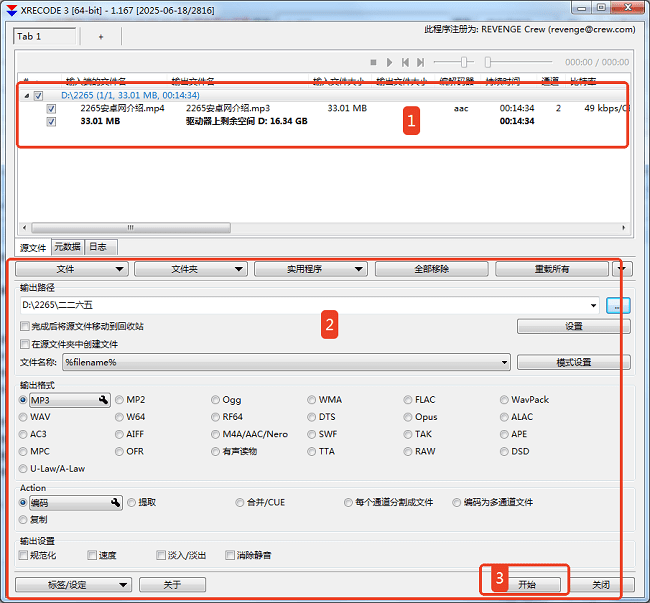Screen dimensions: 650x603
Task: Select the MP3 output format
Action: point(23,400)
